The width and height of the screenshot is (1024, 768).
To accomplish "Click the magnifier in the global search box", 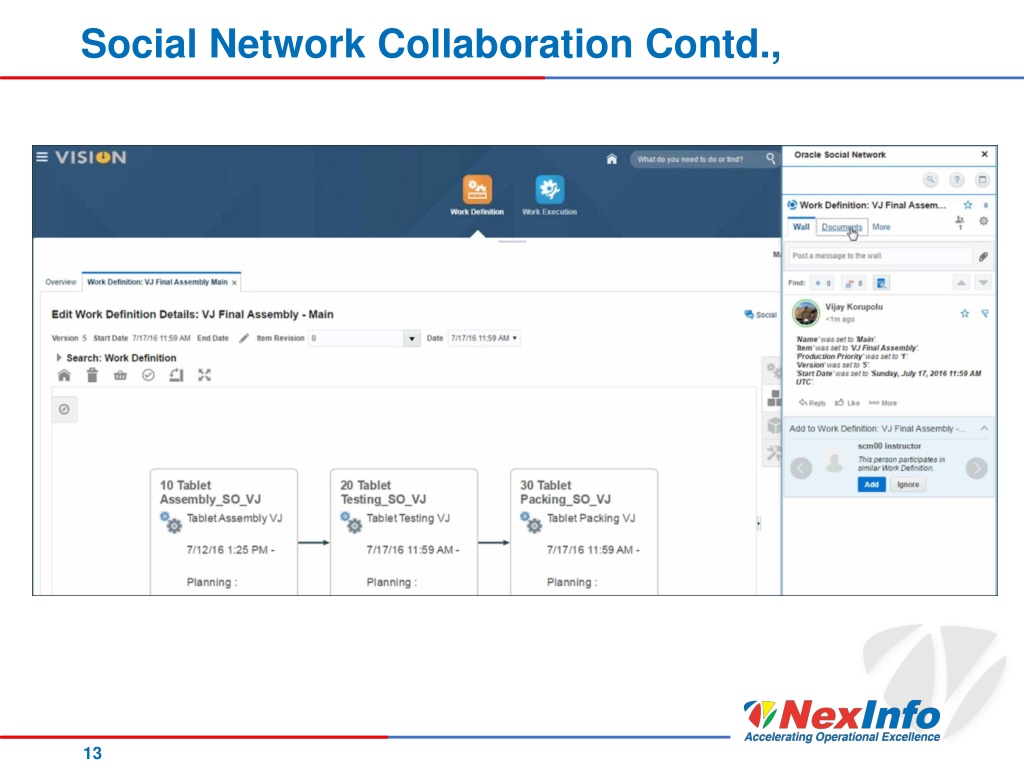I will [x=771, y=158].
